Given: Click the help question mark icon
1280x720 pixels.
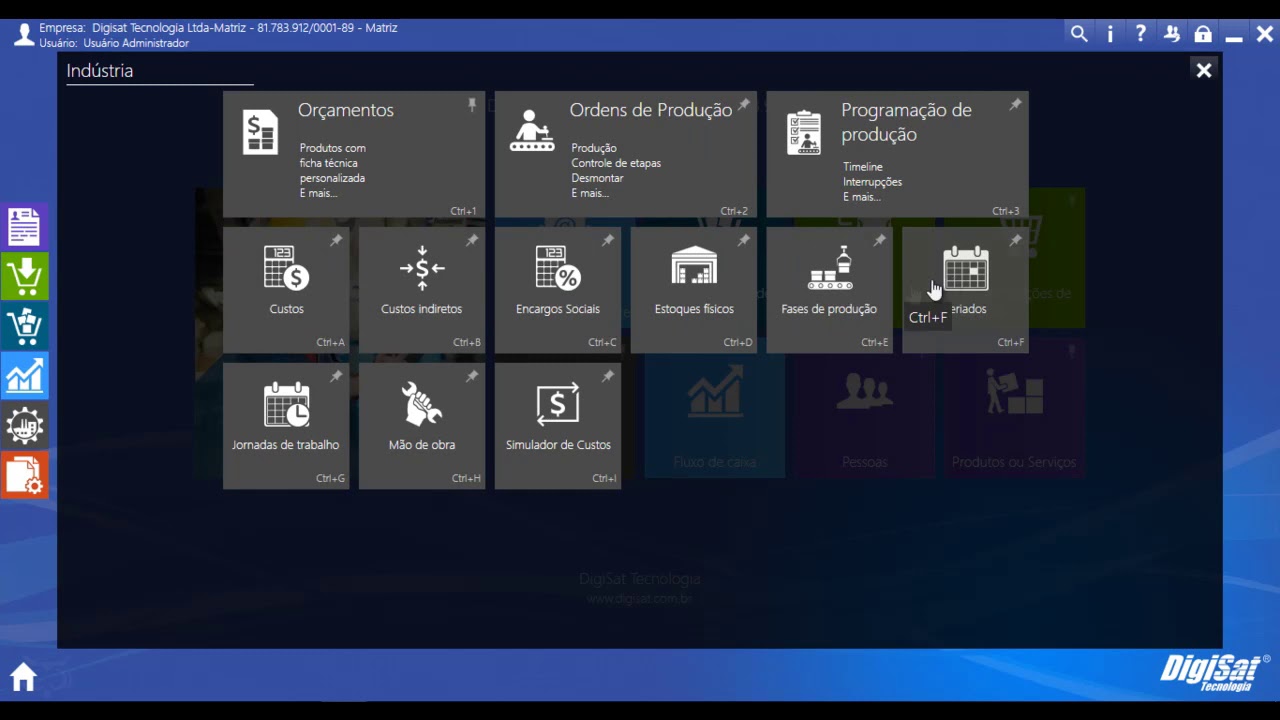Looking at the screenshot, I should click(1141, 34).
